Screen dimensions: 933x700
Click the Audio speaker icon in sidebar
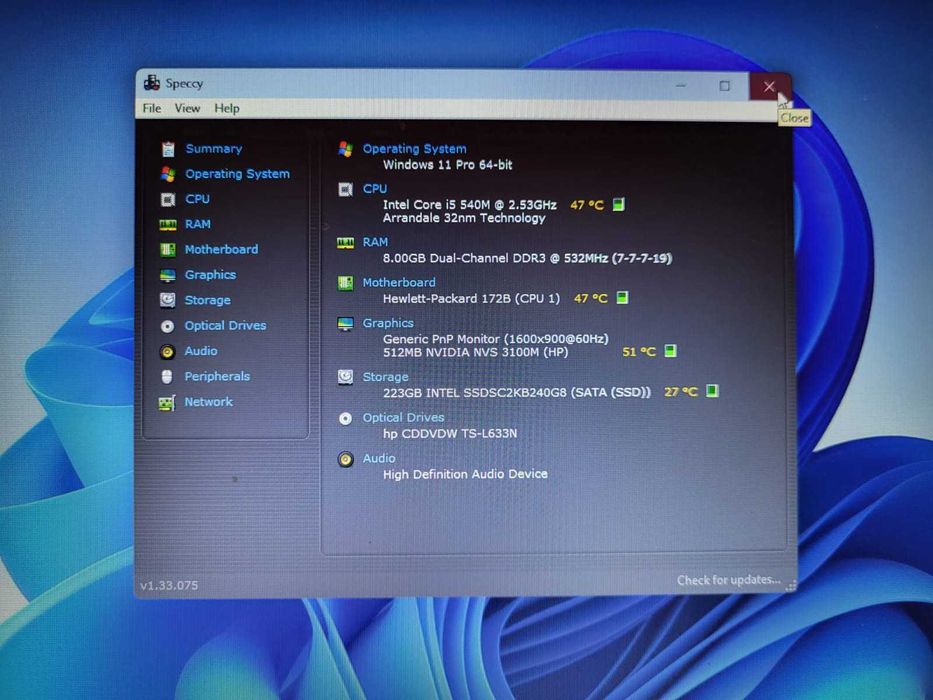(x=168, y=352)
